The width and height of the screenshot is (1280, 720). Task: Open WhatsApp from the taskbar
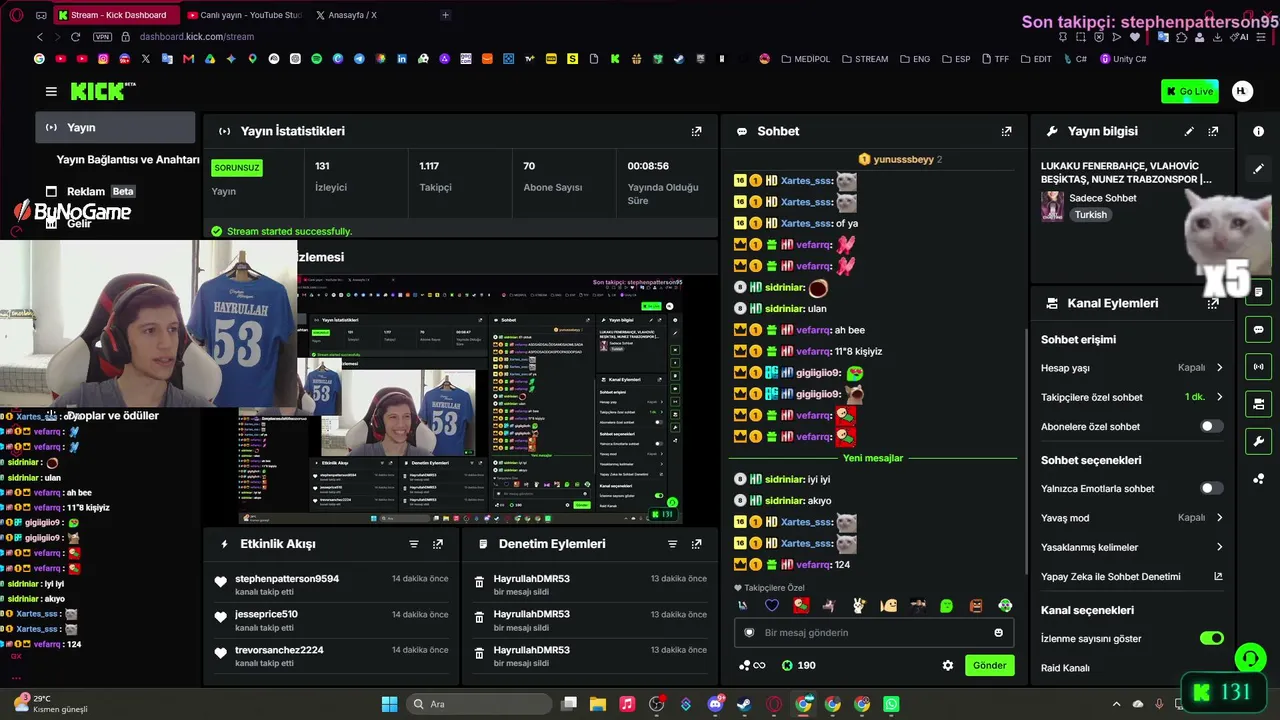[x=891, y=704]
